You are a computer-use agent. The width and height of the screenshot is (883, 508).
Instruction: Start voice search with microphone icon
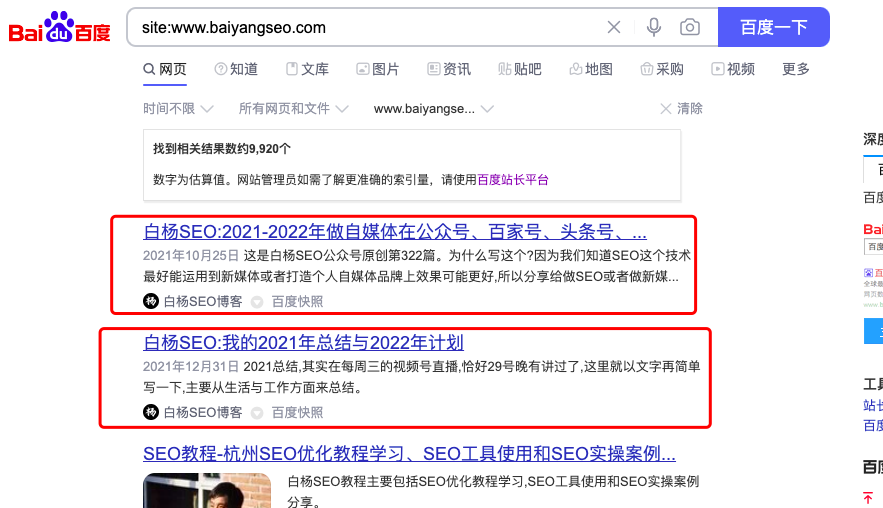654,27
